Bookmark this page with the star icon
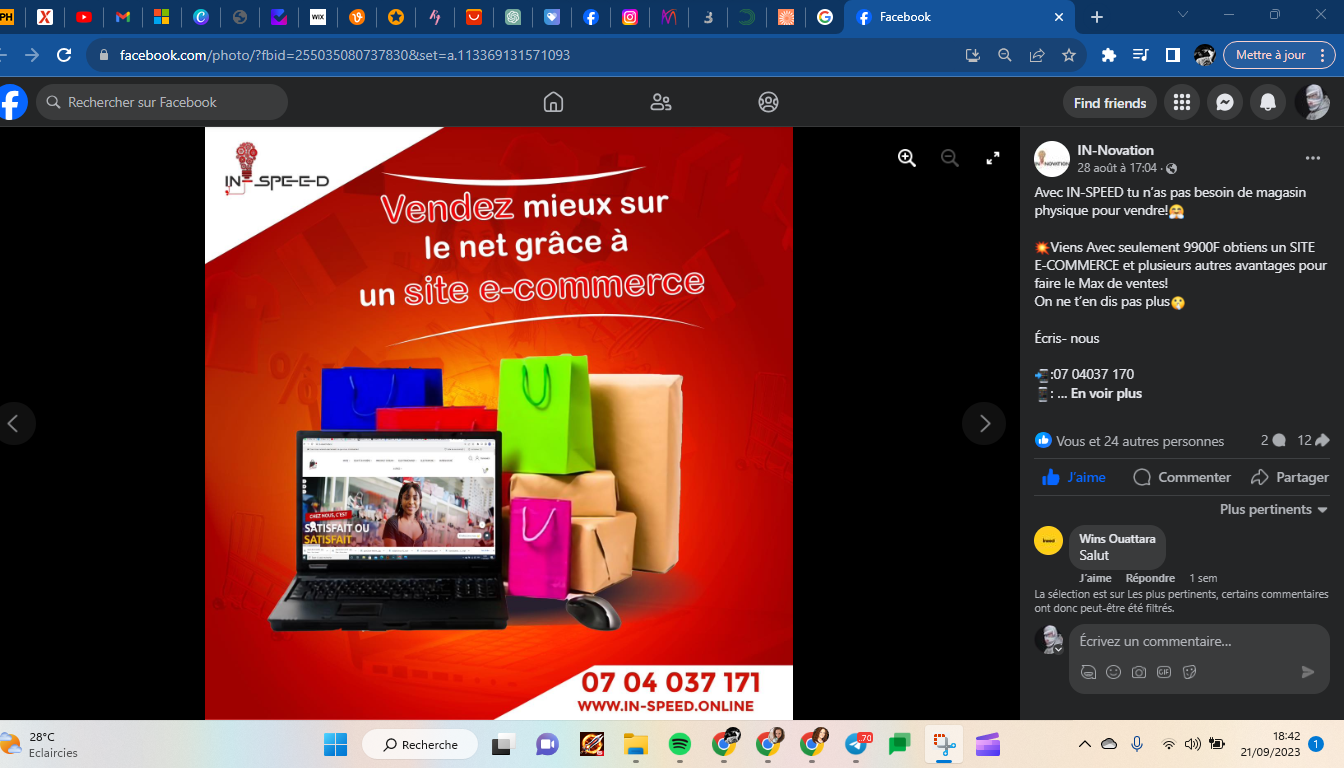The height and width of the screenshot is (768, 1344). point(1069,55)
